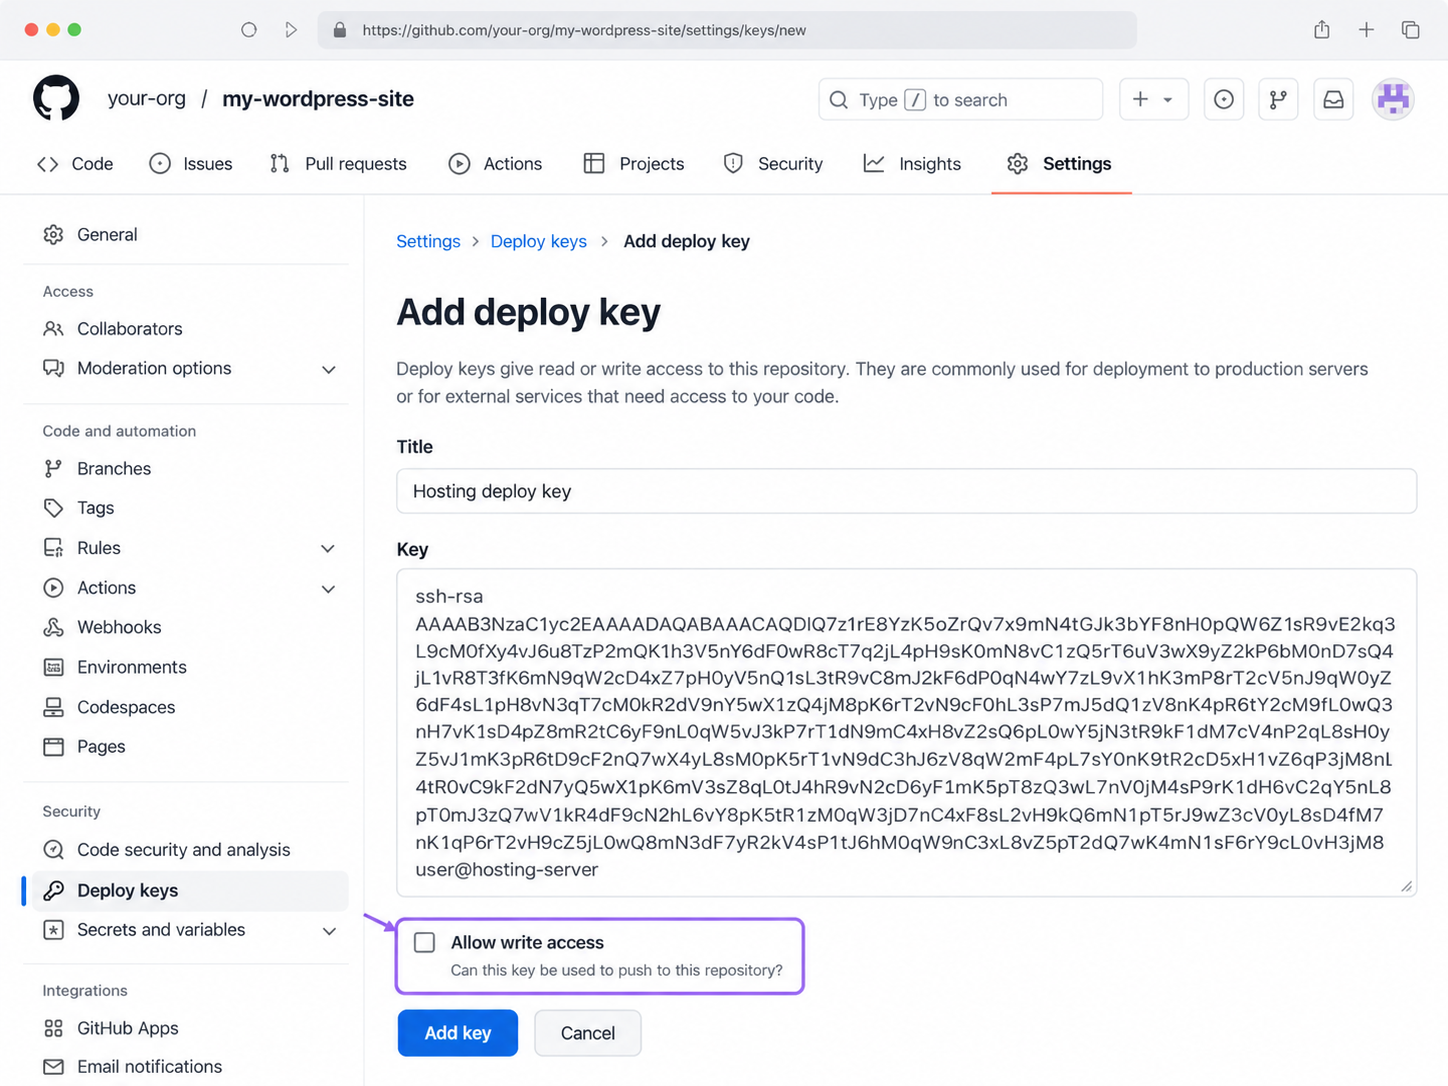Show browser tab overview icon

[1410, 30]
